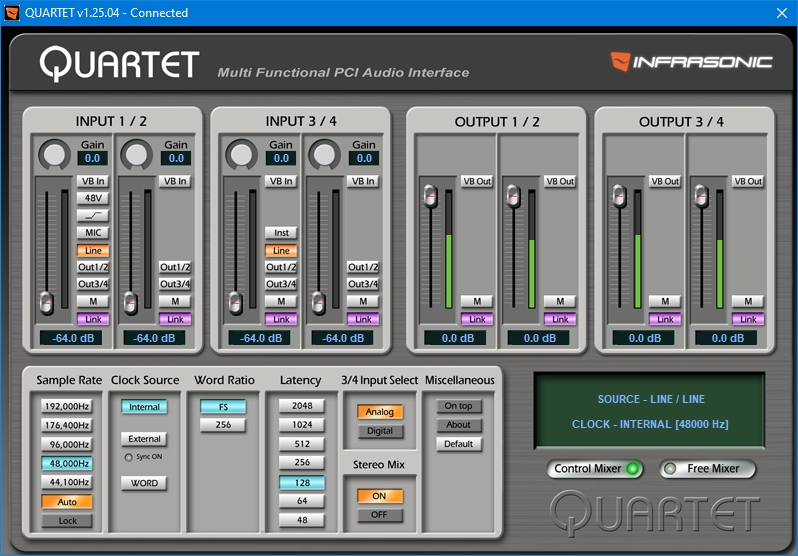The width and height of the screenshot is (798, 556).
Task: Turn Stereo Mix OFF
Action: tap(380, 515)
